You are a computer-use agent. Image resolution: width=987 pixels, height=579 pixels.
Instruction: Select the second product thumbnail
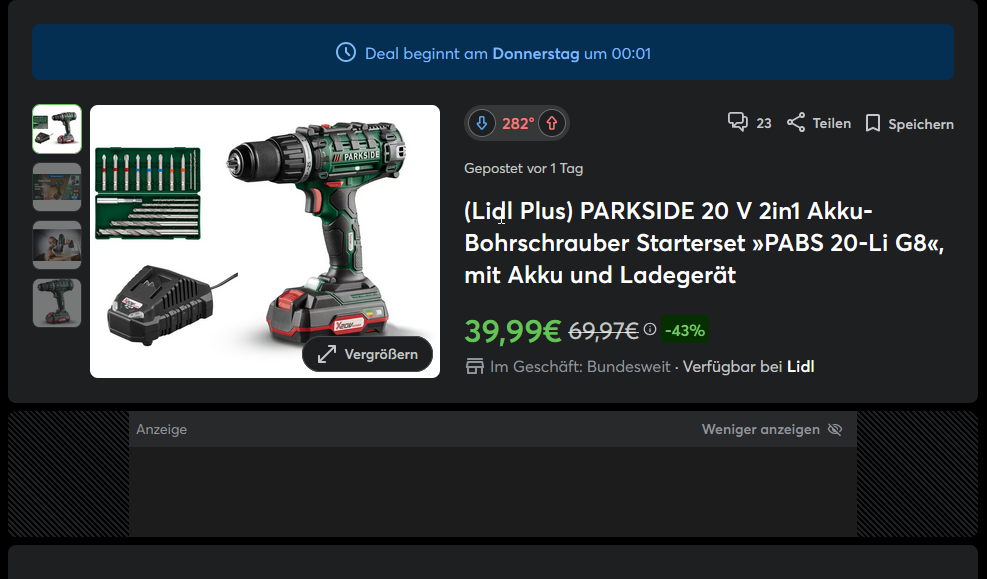coord(57,186)
